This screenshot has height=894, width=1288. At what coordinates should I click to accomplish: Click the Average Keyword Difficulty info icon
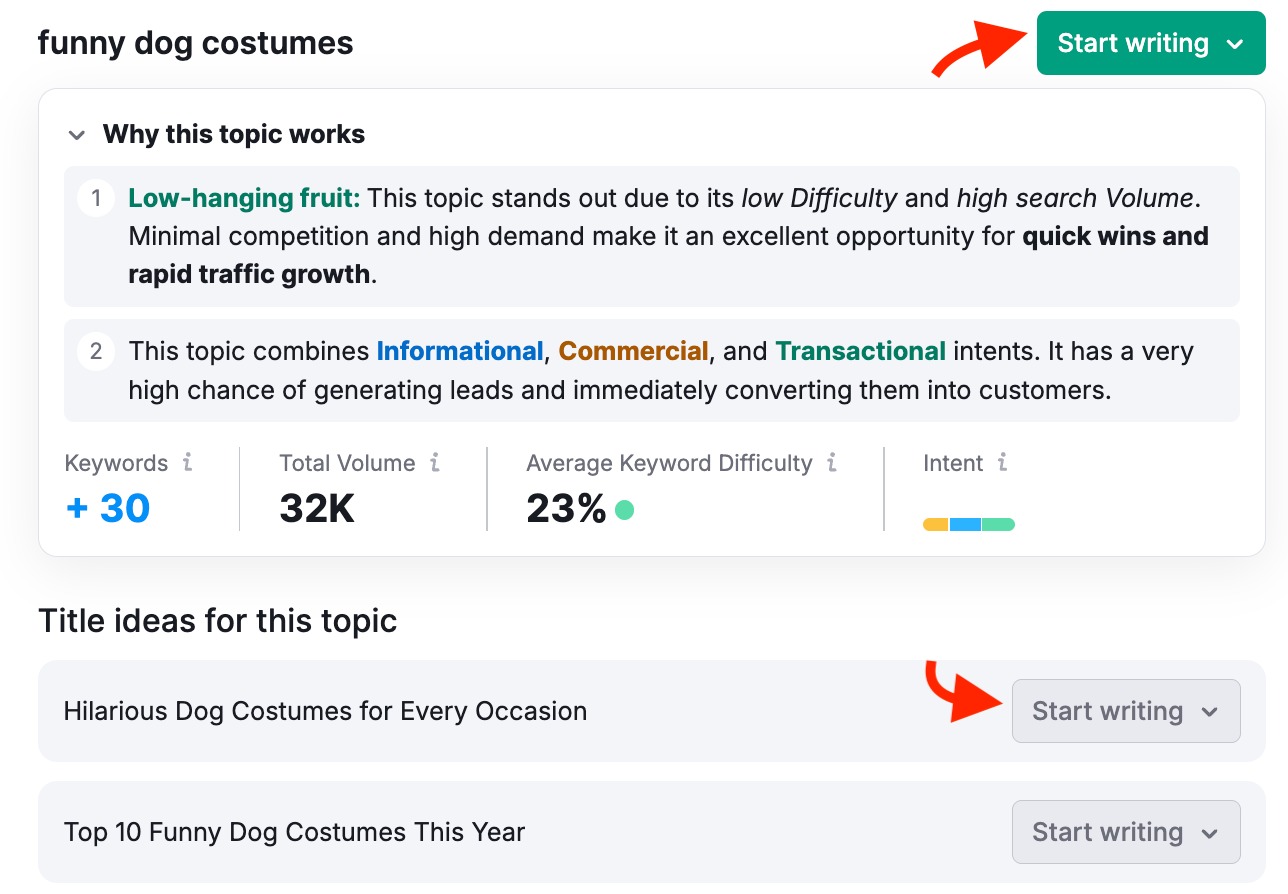tap(832, 463)
